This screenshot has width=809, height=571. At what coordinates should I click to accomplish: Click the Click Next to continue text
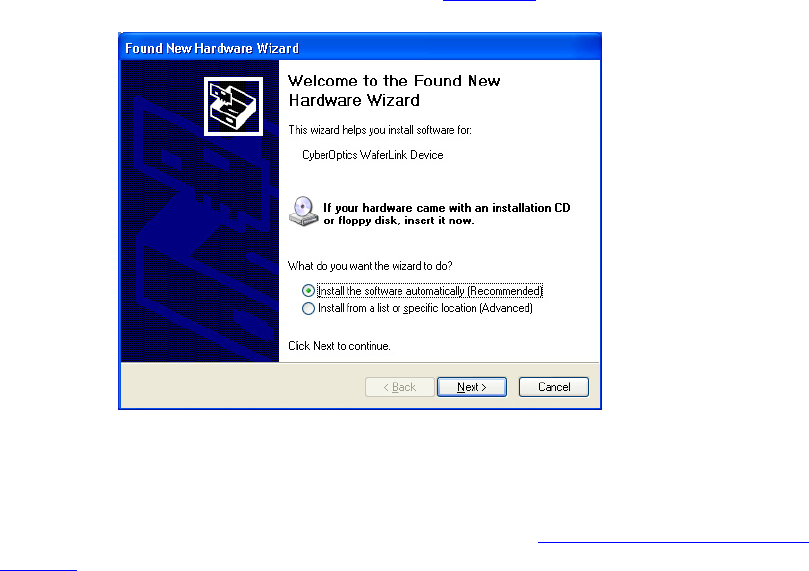[x=339, y=346]
